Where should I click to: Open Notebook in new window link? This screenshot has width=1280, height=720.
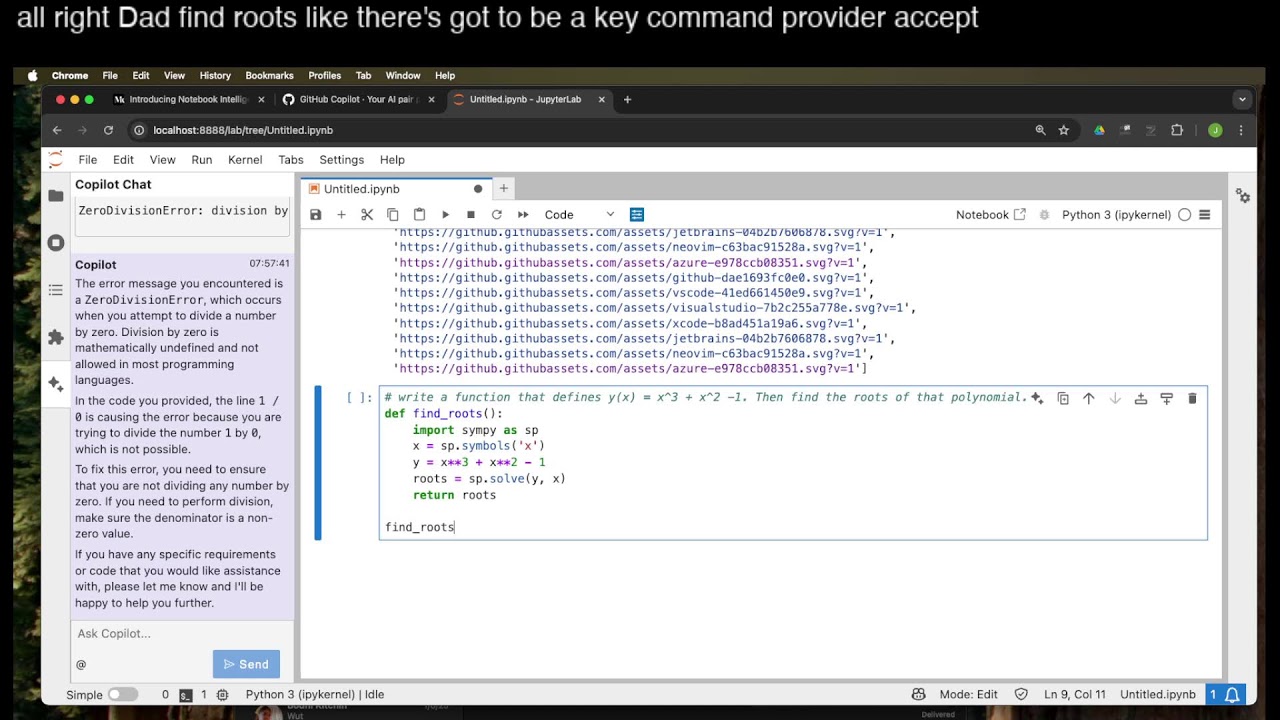(990, 215)
